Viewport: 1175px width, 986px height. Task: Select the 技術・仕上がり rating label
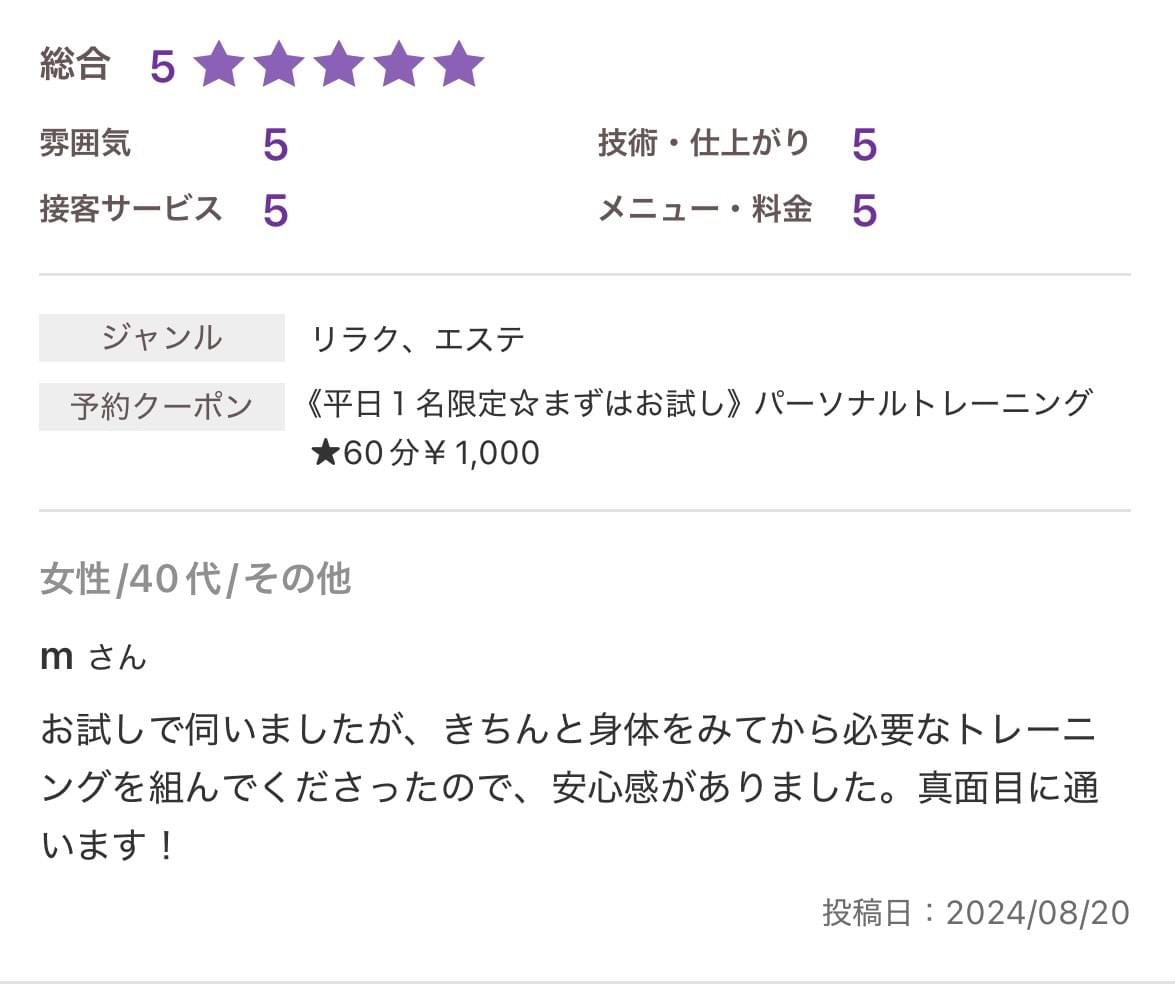[703, 144]
